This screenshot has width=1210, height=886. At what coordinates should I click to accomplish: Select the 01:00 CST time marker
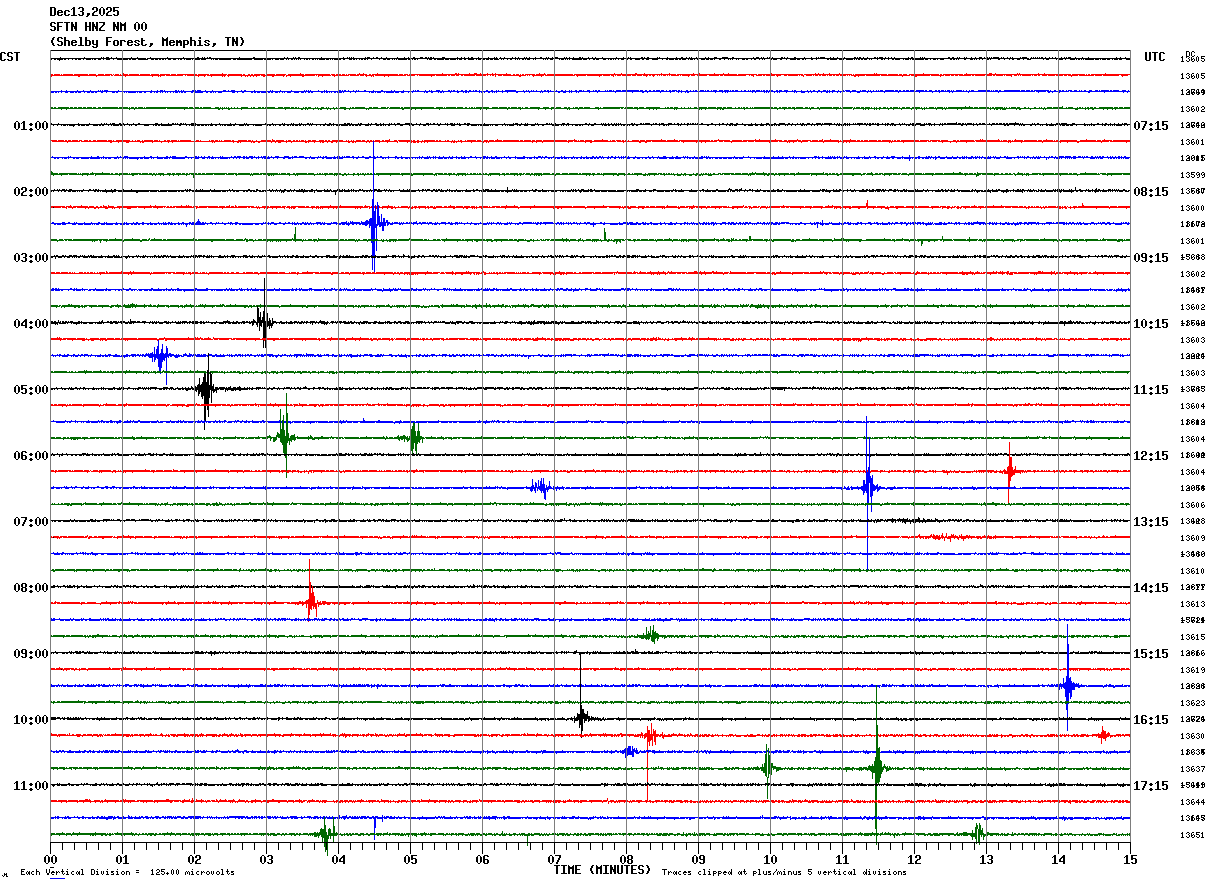tap(30, 126)
